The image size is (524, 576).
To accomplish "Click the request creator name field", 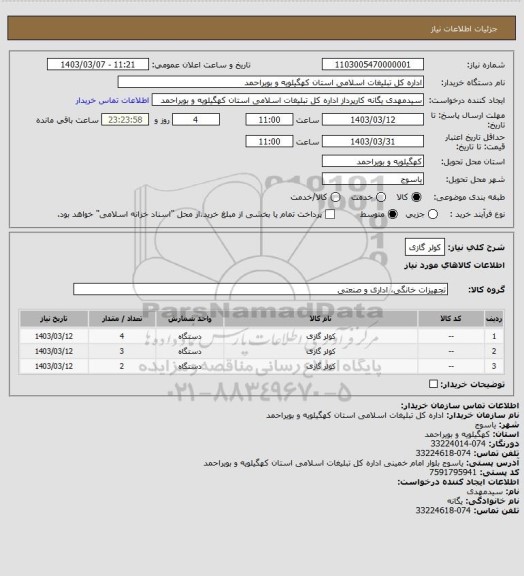I will (x=288, y=100).
